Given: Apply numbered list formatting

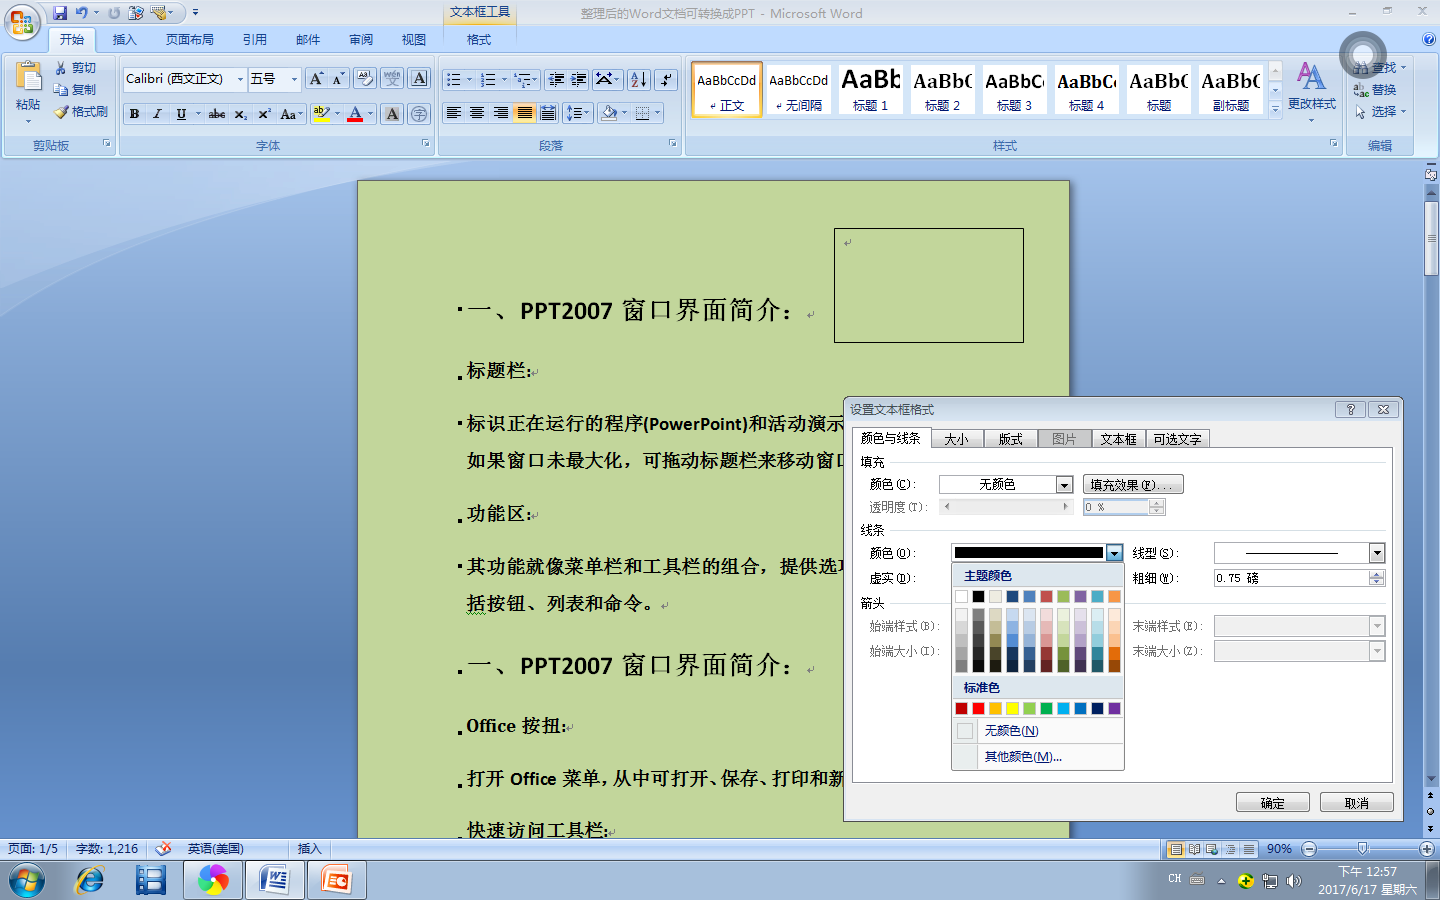Looking at the screenshot, I should pyautogui.click(x=488, y=79).
